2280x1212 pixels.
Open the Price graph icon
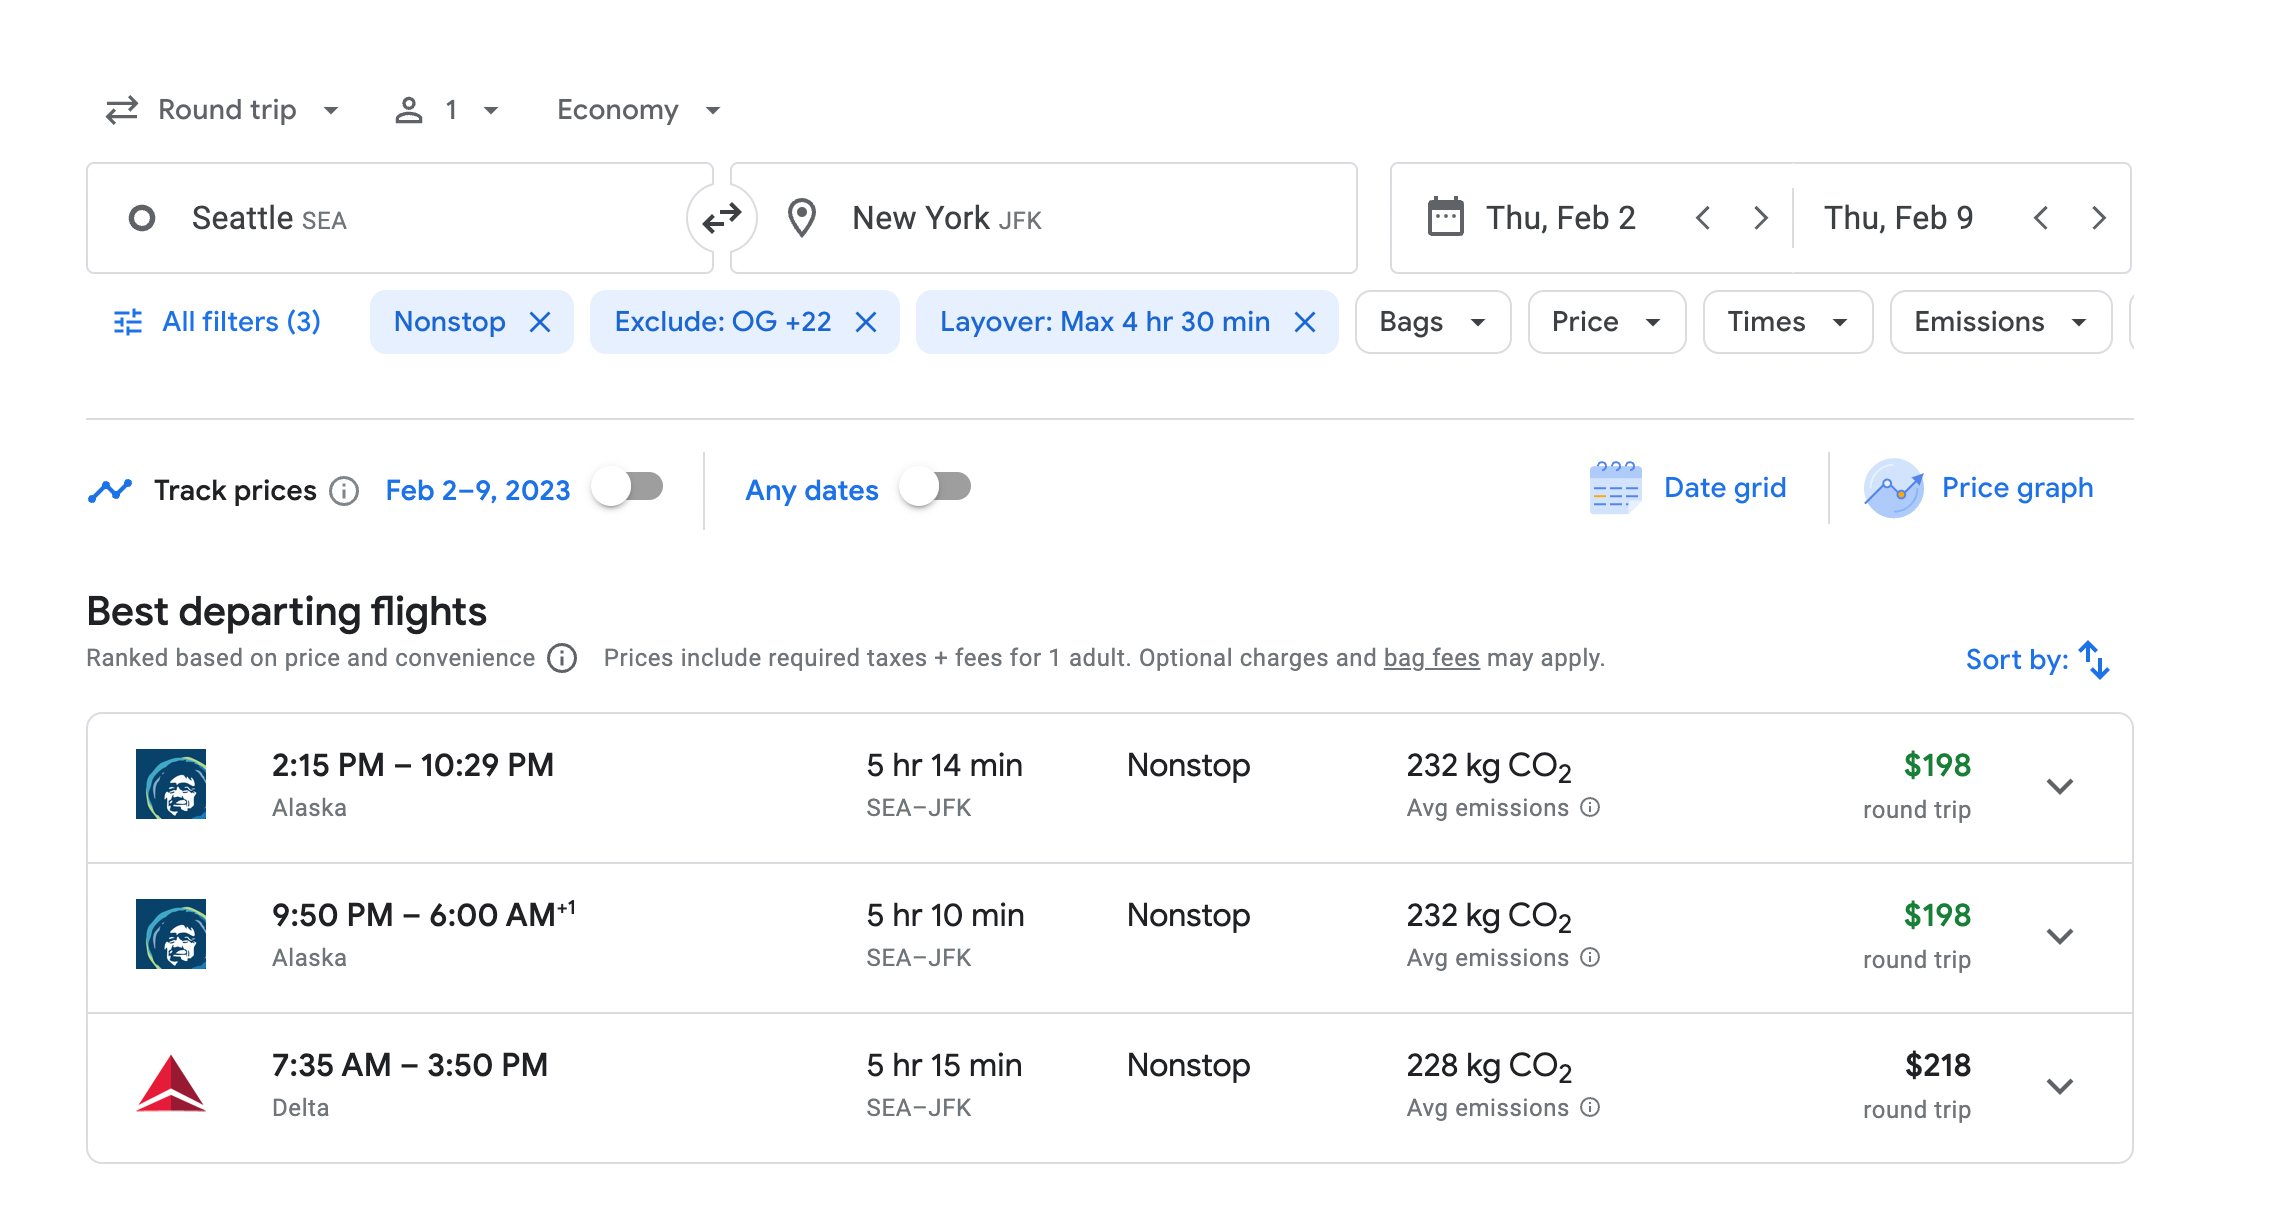pyautogui.click(x=1893, y=488)
